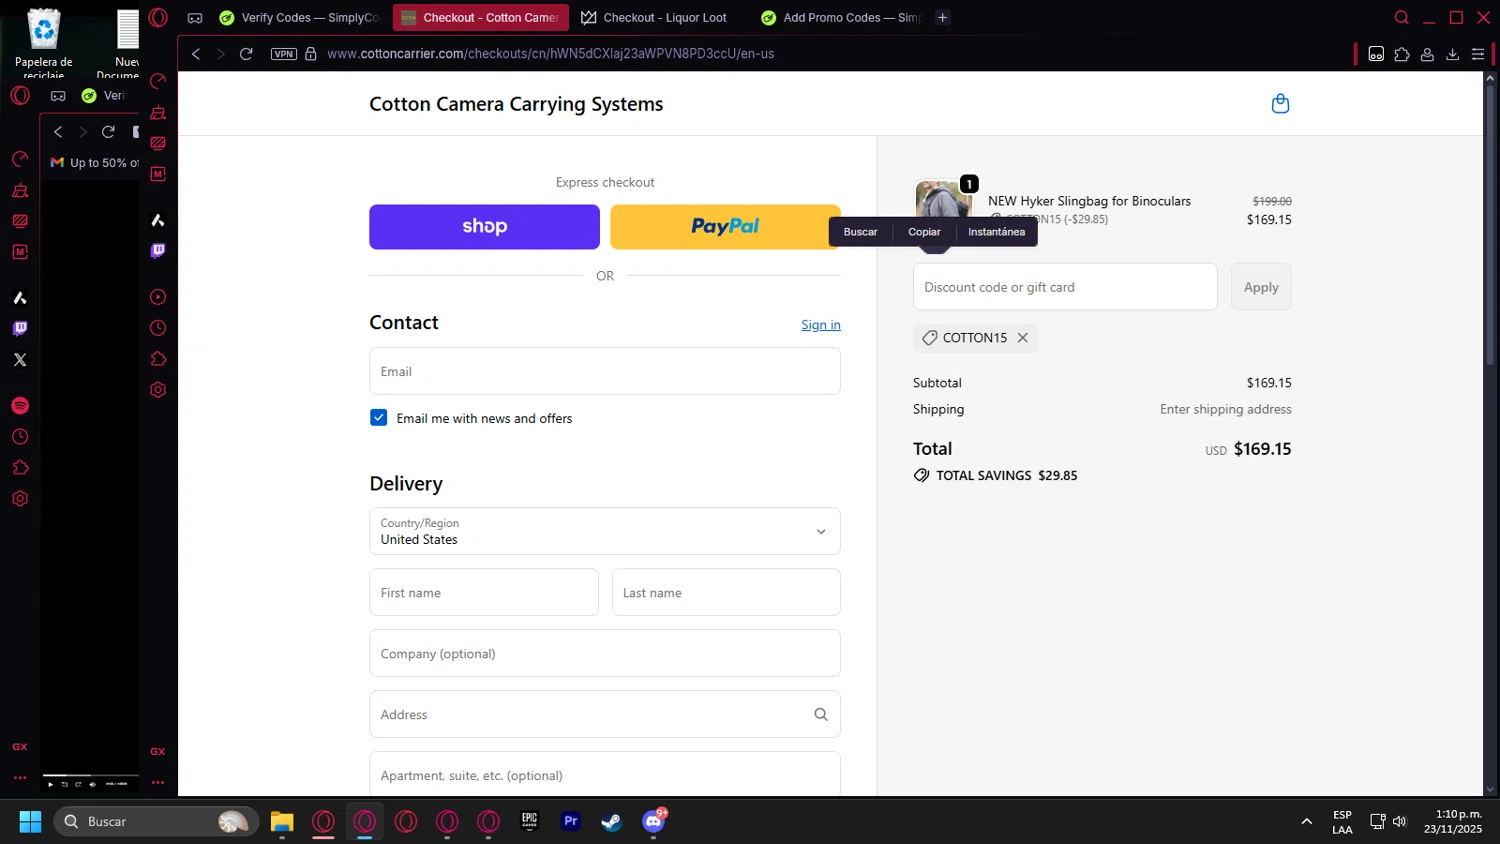Open the Twitch icon in front window sidebar

click(x=158, y=251)
